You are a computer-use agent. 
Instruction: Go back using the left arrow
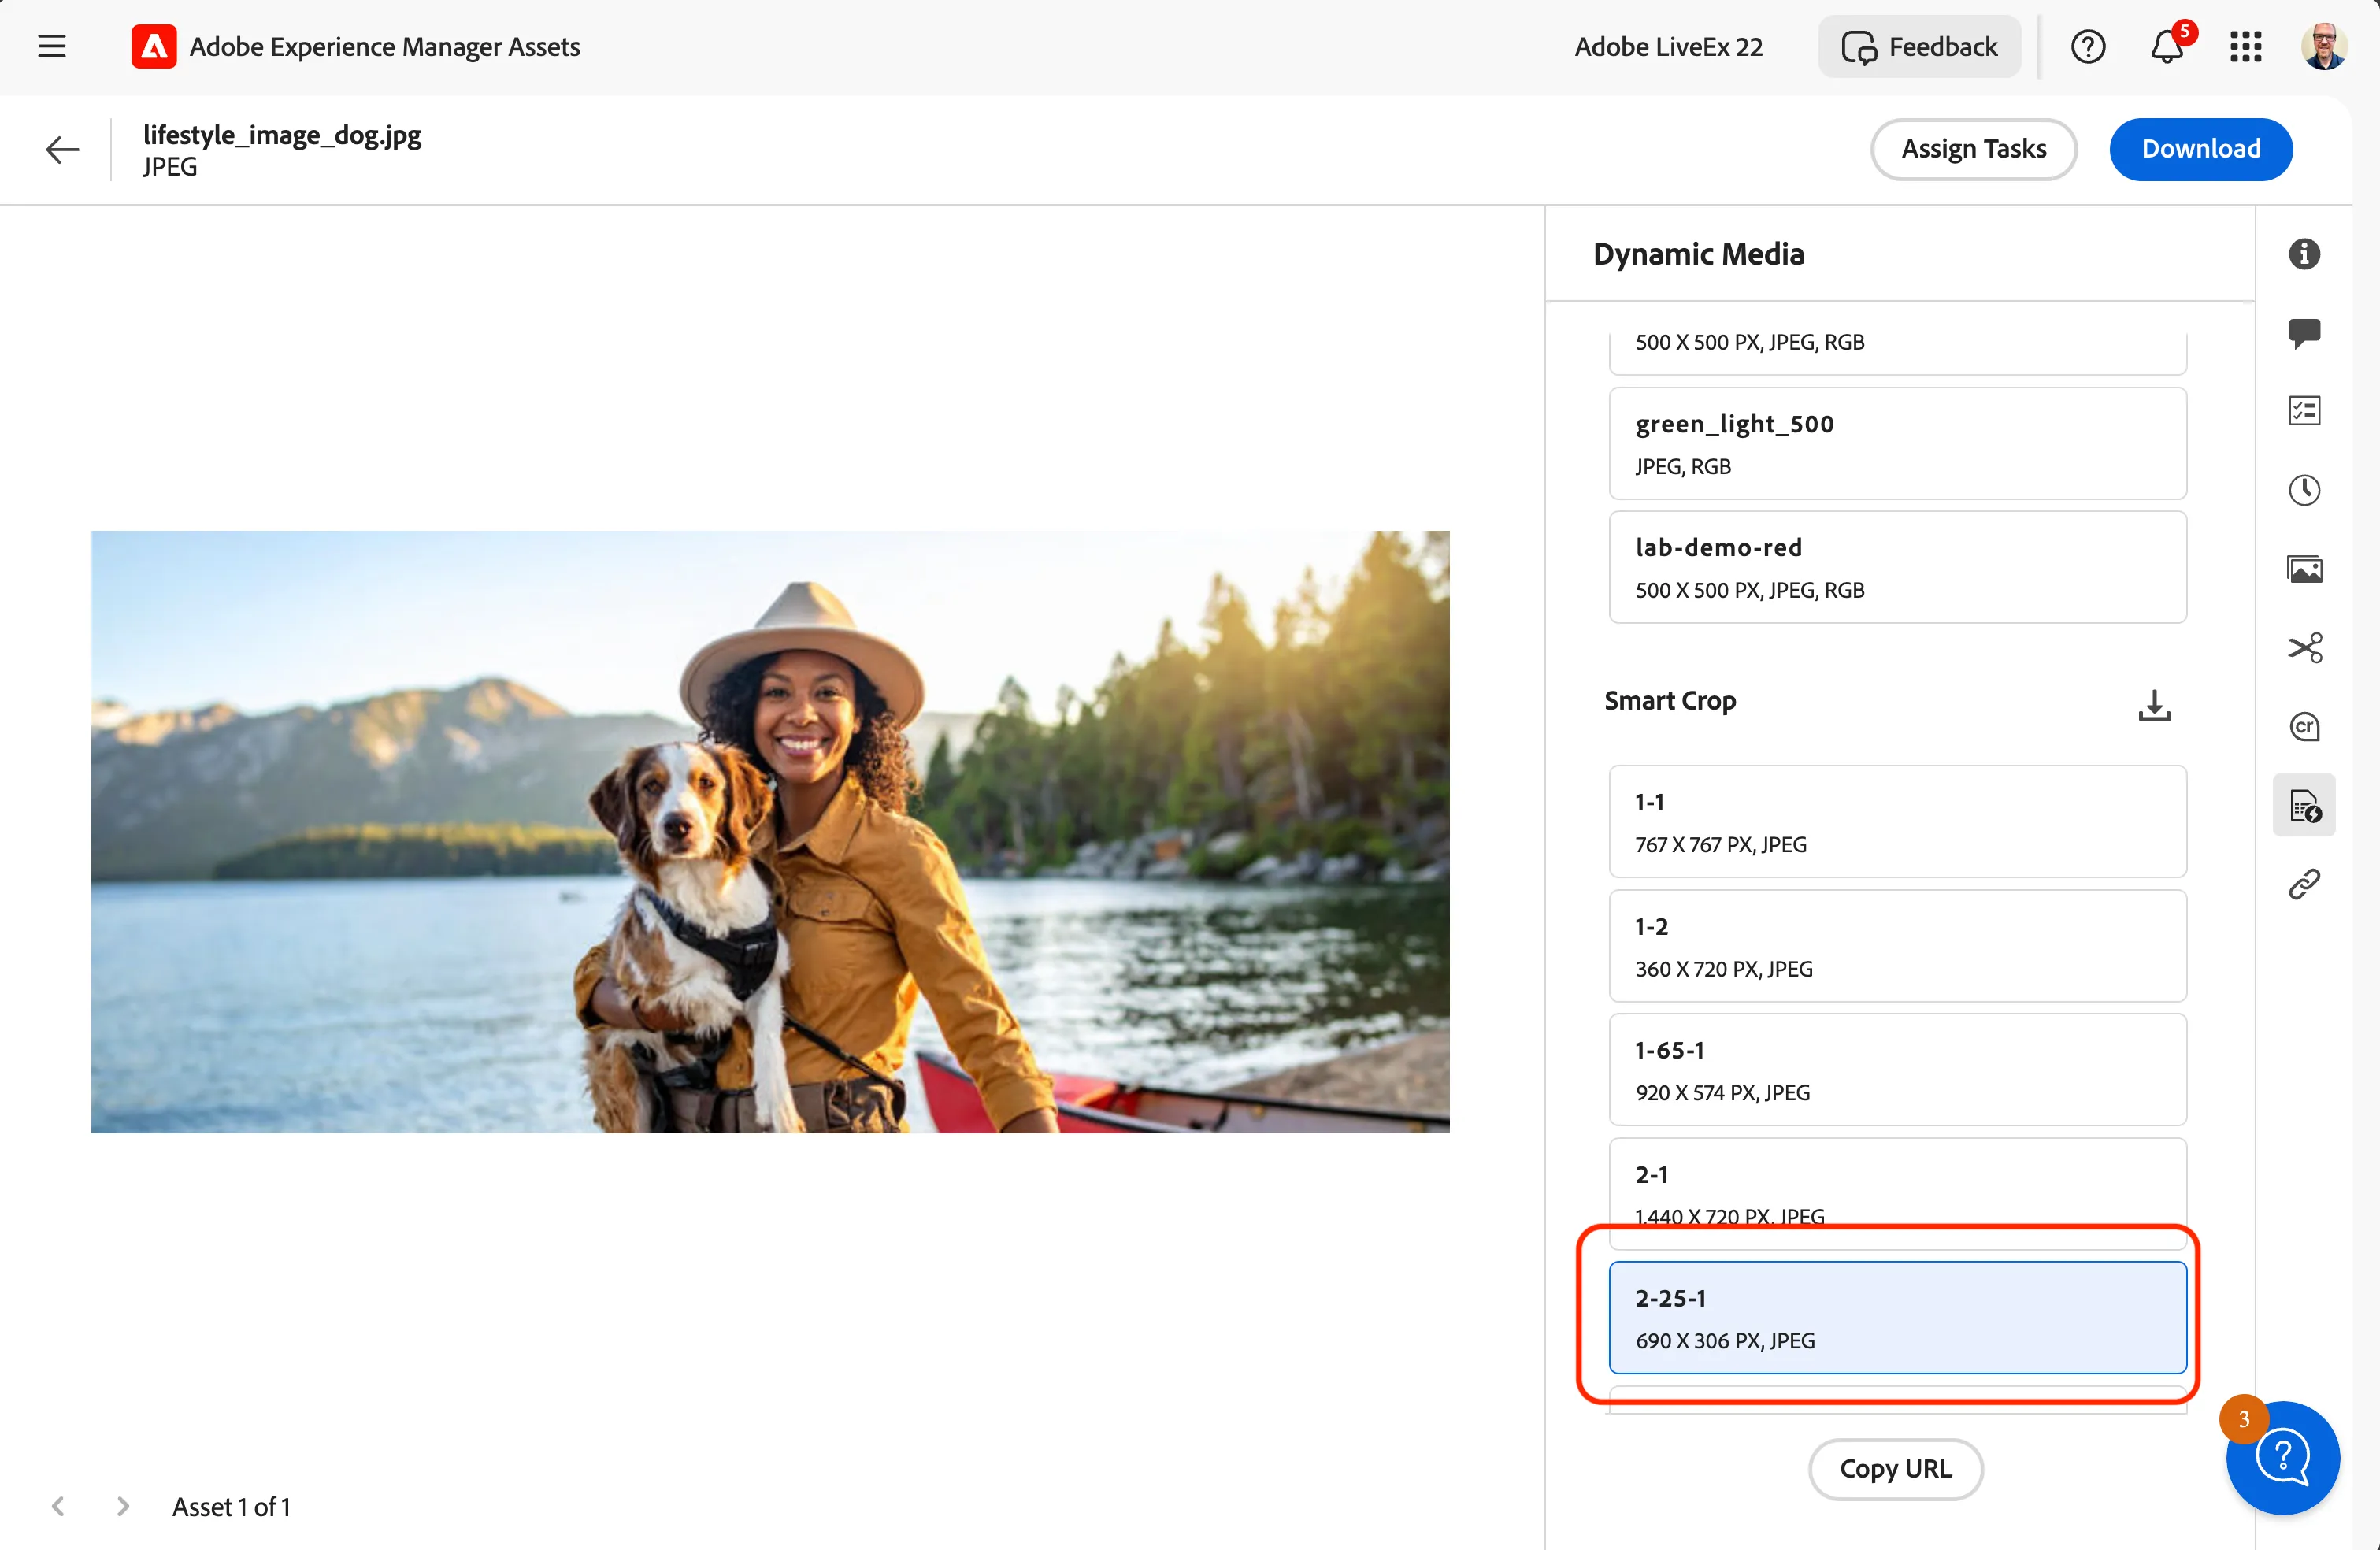click(62, 150)
